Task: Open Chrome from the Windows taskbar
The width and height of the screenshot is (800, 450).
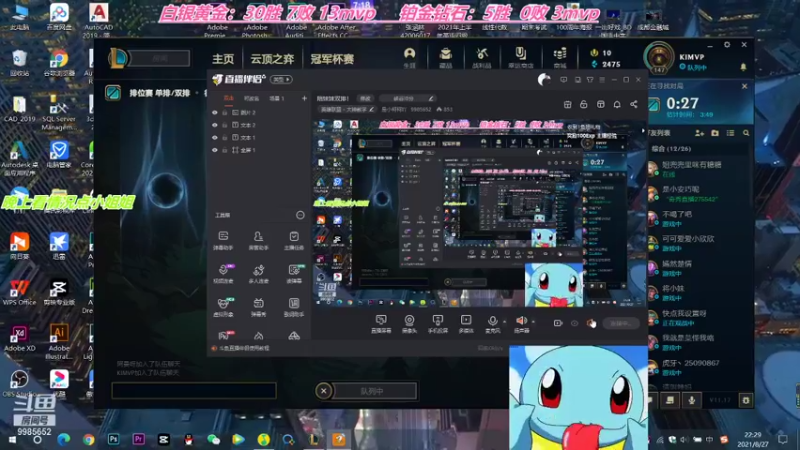Action: click(x=88, y=439)
